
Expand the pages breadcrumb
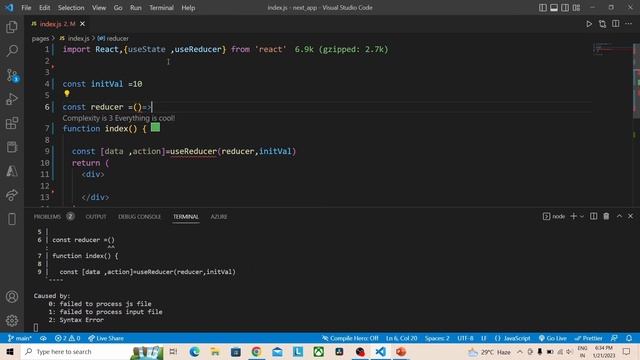coord(40,38)
